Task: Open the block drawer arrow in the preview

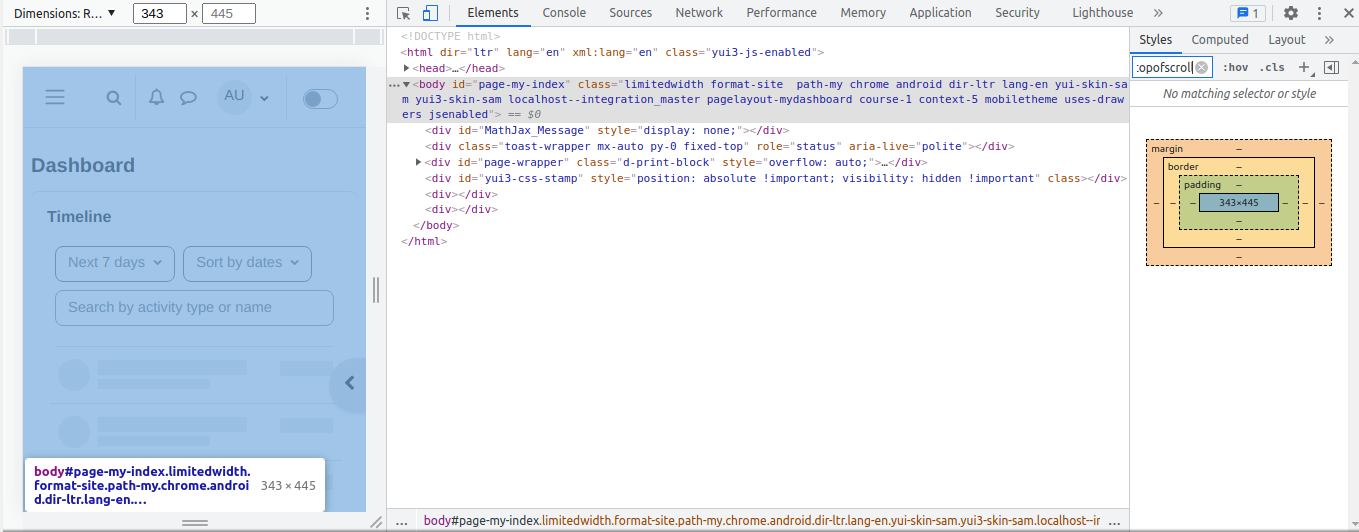Action: pos(349,383)
